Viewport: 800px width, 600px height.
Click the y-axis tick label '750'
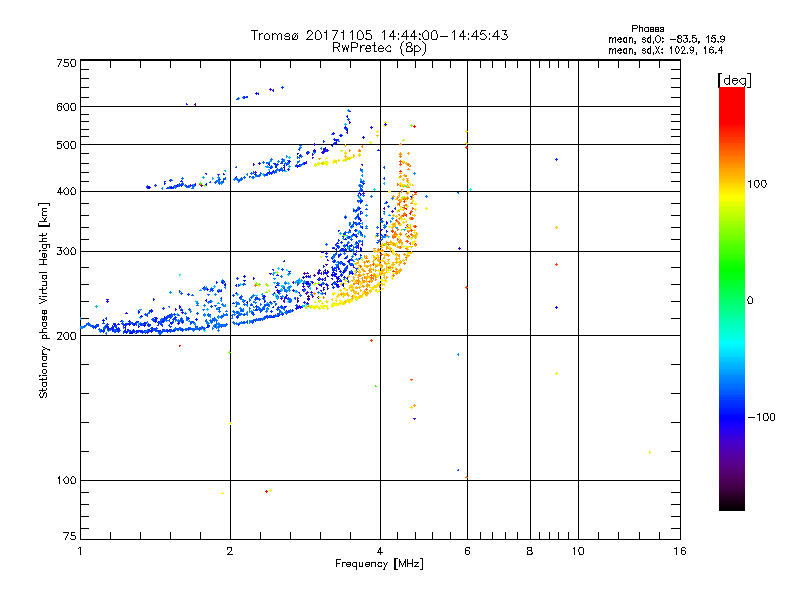(66, 63)
